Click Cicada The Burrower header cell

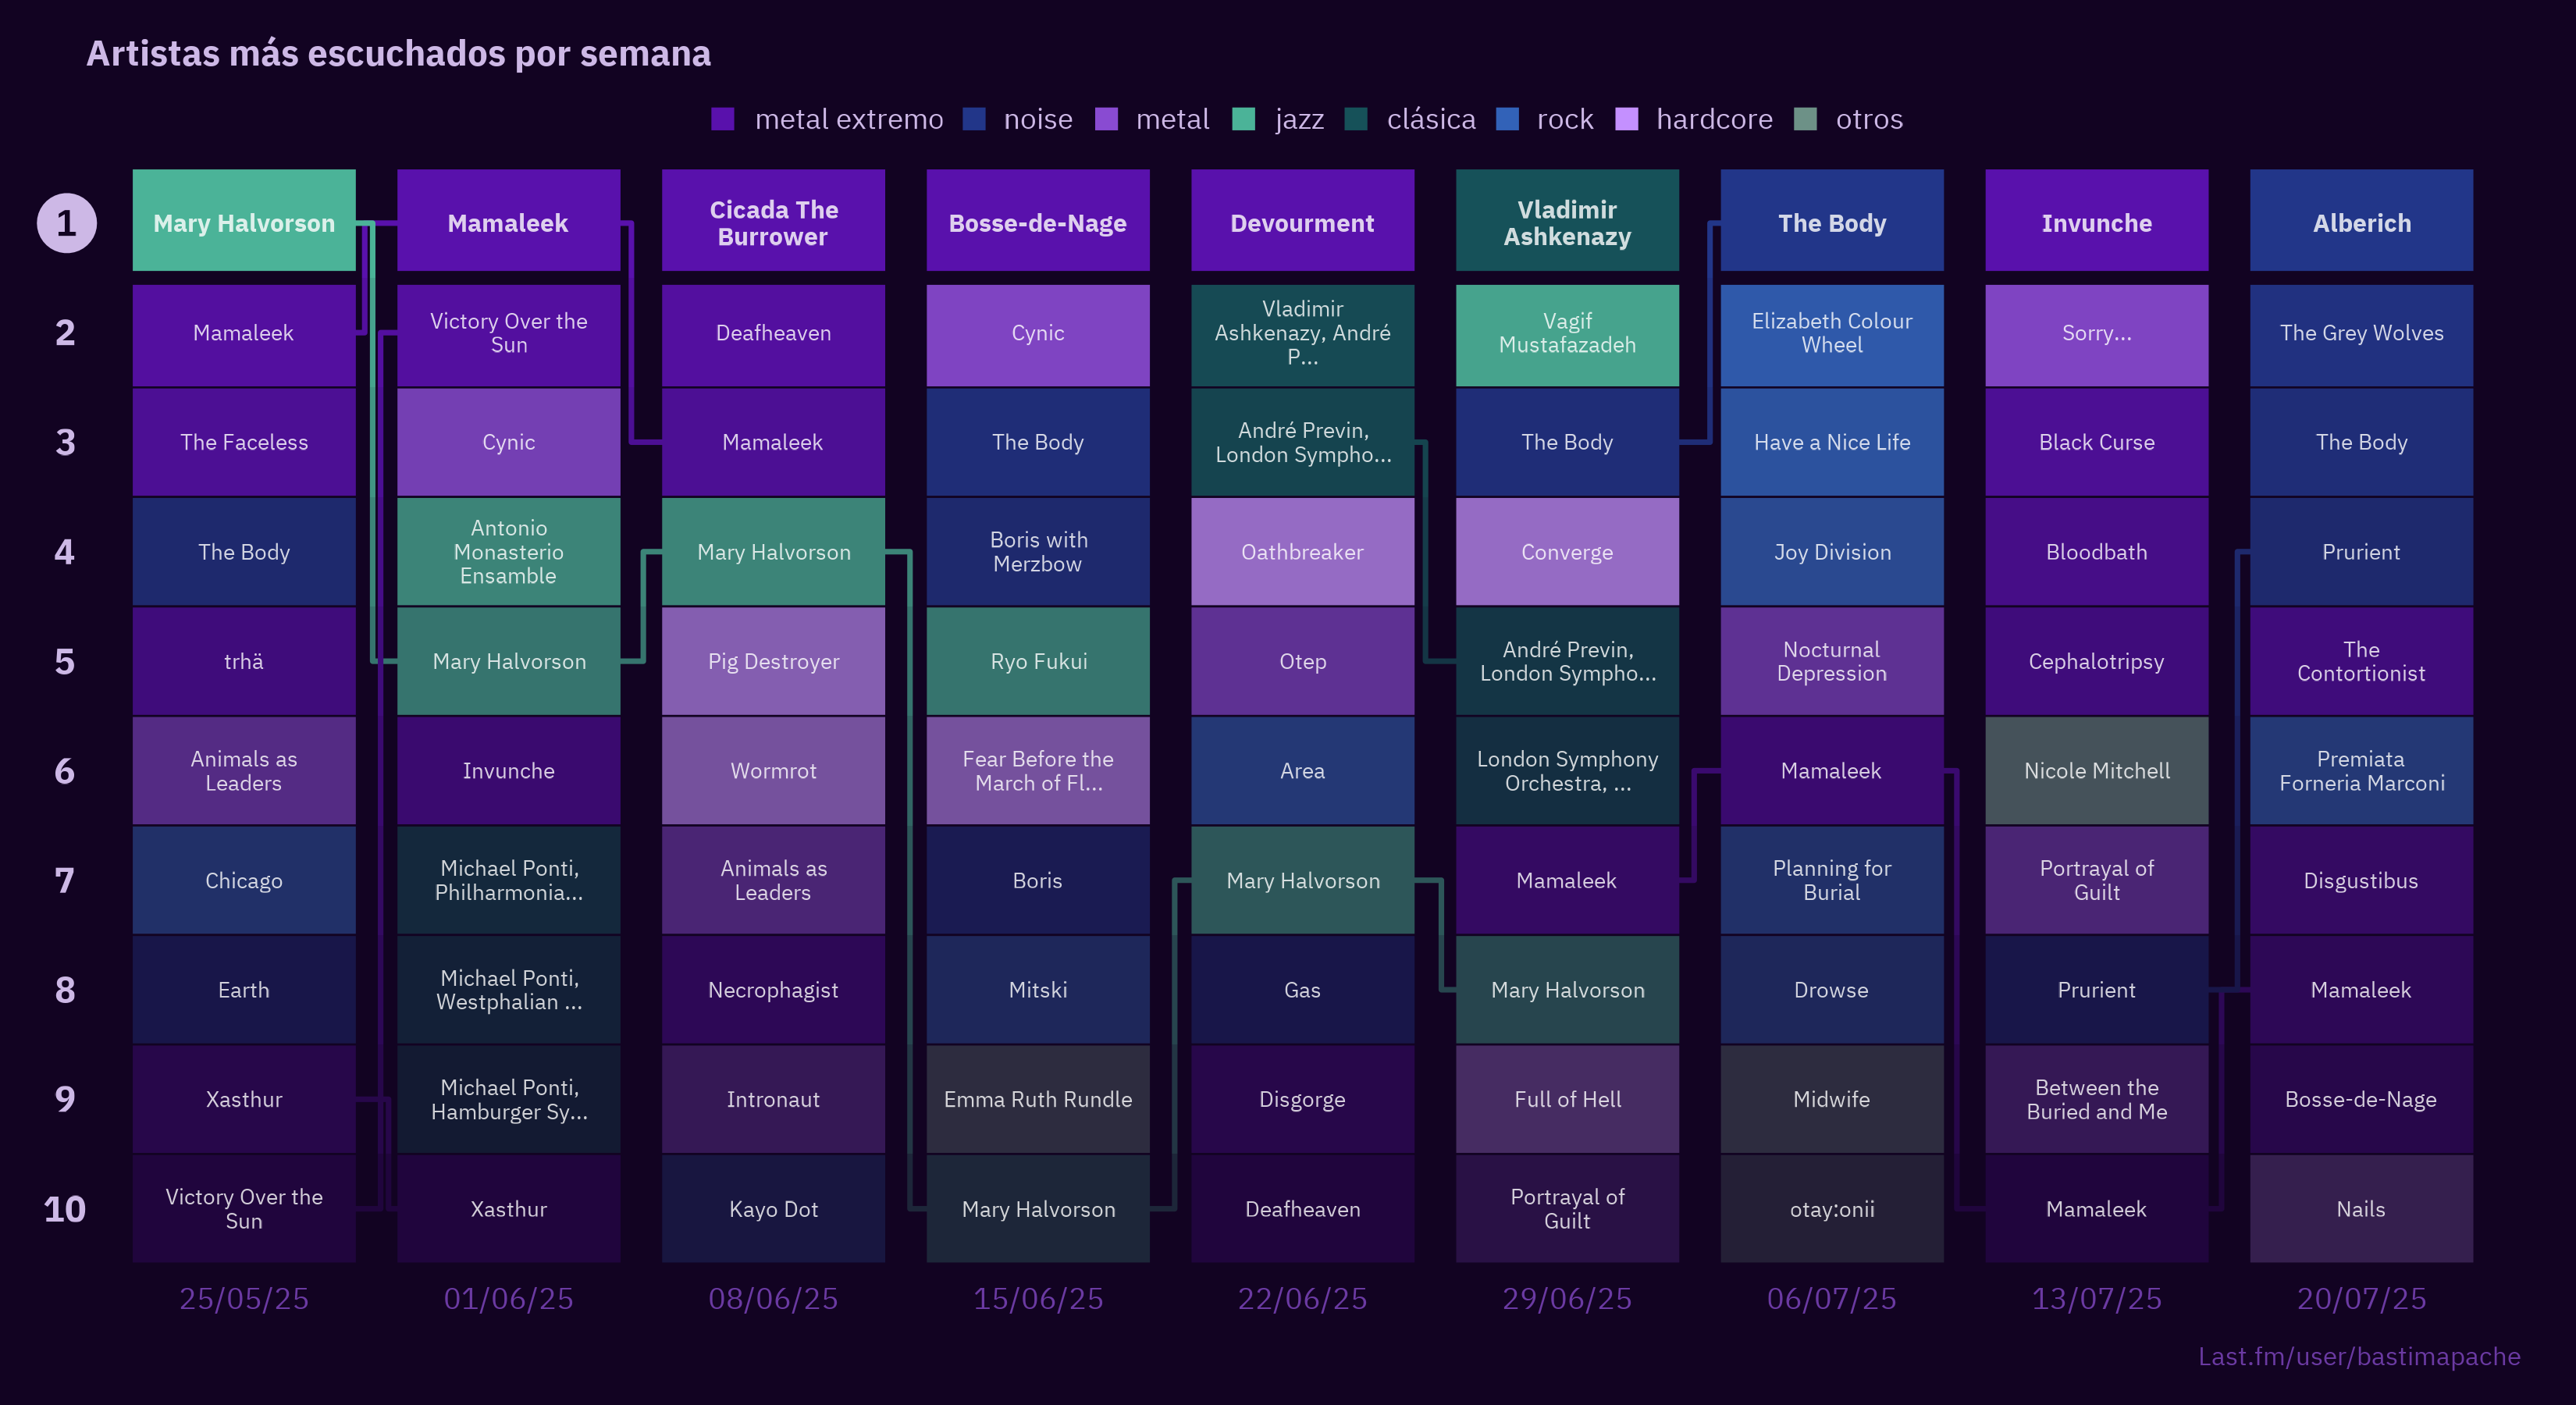(x=773, y=221)
